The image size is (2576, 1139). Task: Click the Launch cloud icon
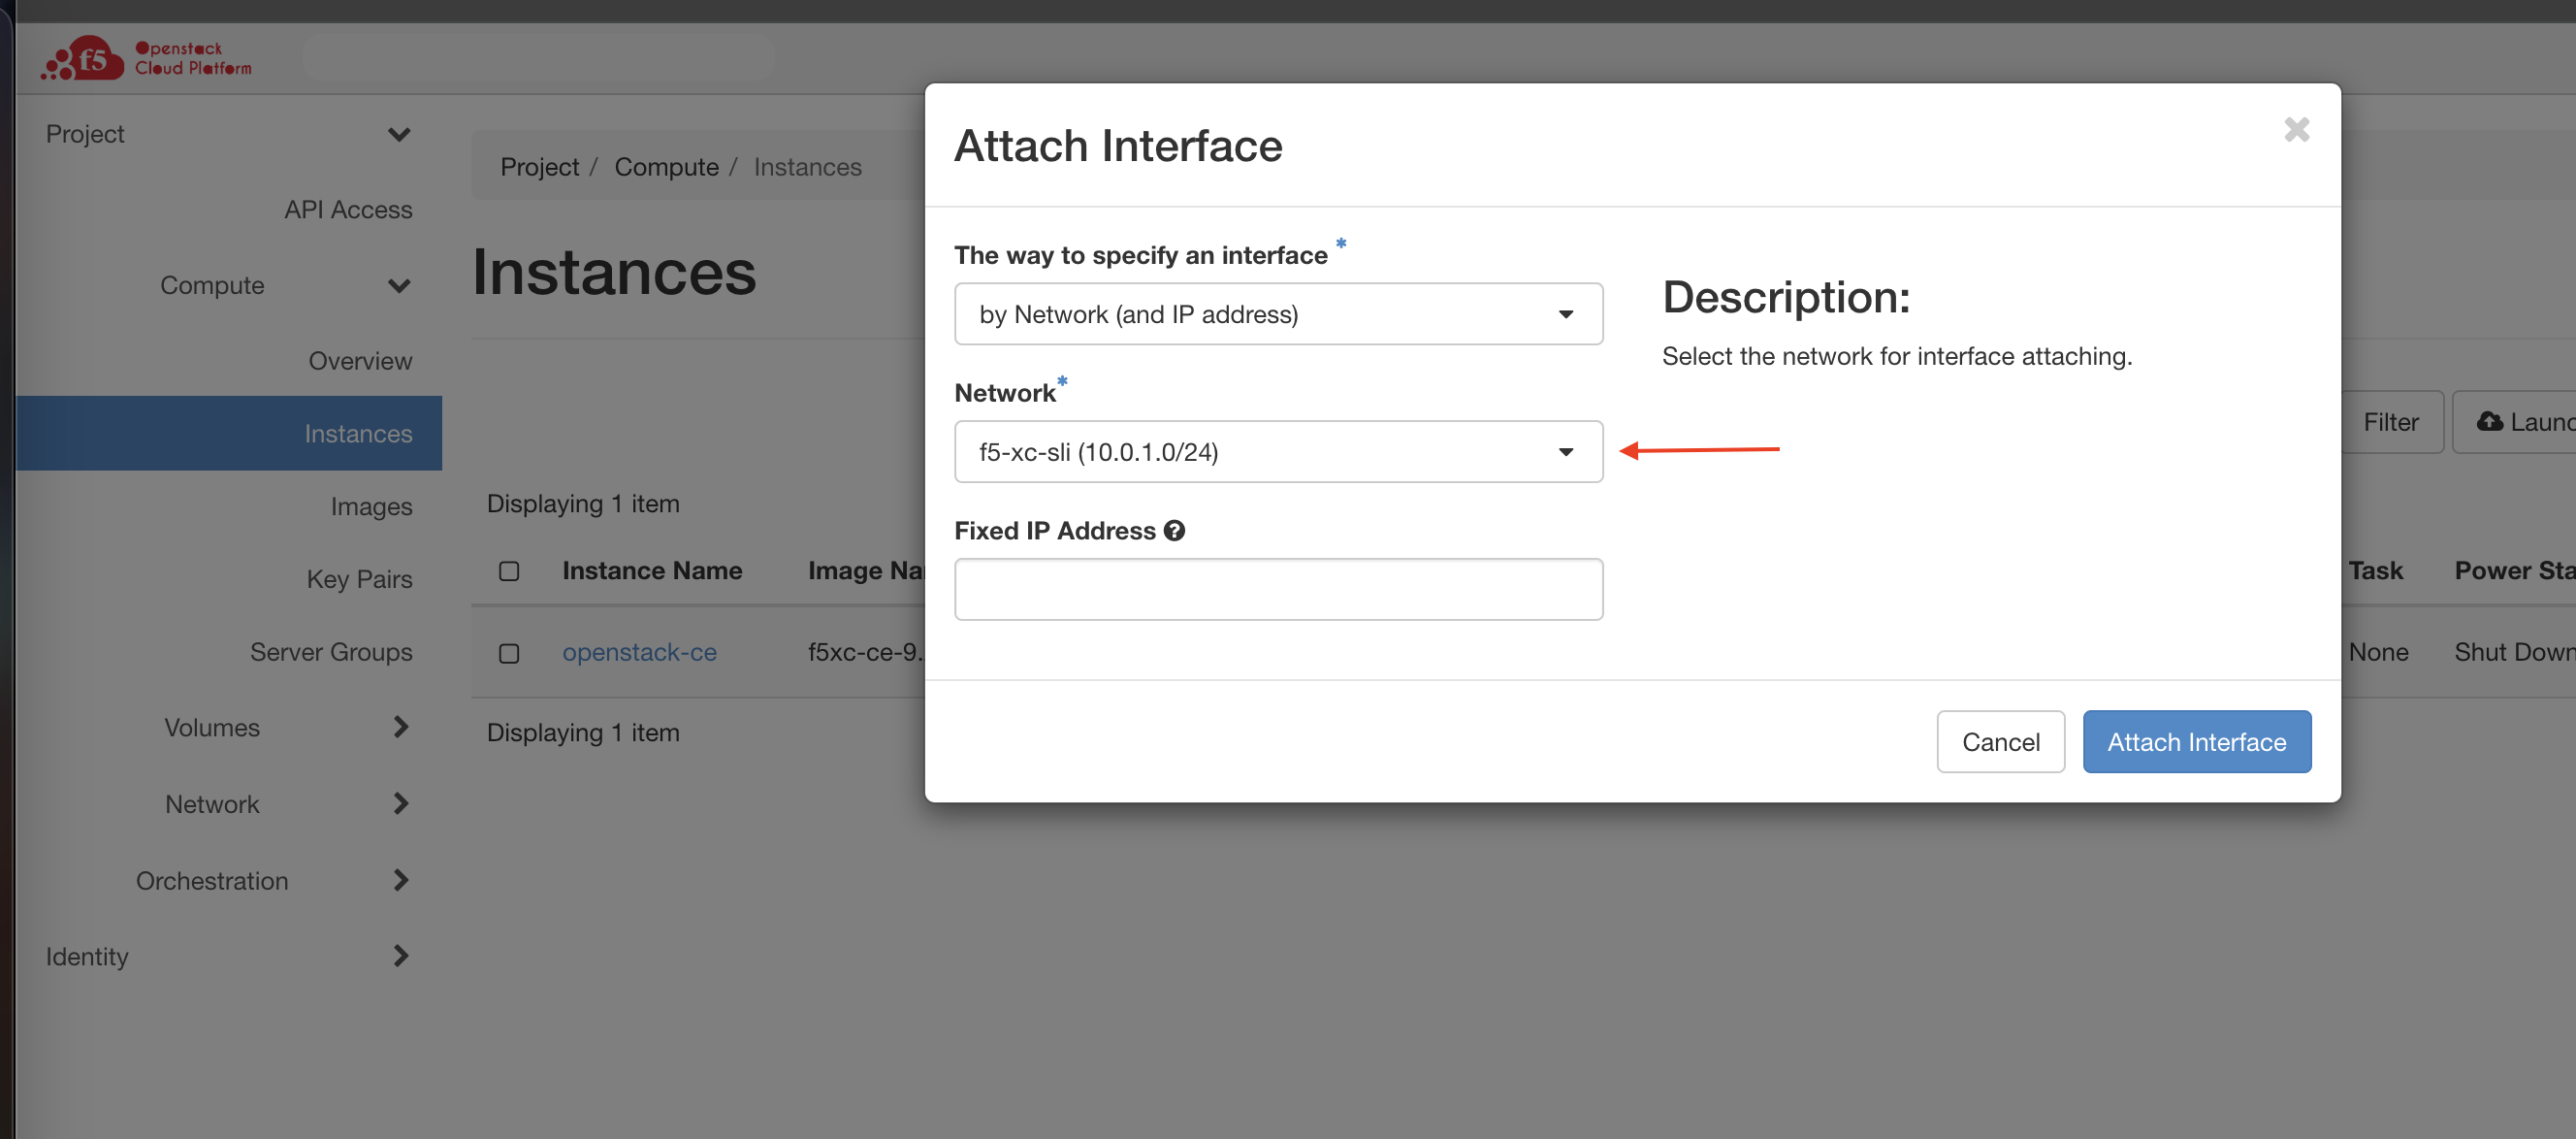pyautogui.click(x=2491, y=421)
